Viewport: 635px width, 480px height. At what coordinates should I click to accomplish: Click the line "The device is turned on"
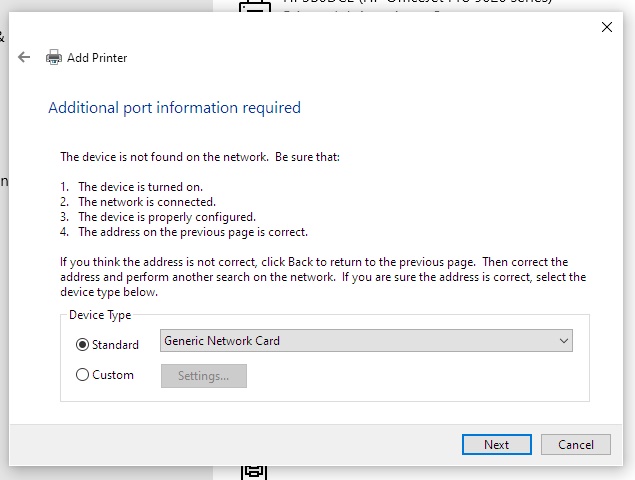click(140, 187)
